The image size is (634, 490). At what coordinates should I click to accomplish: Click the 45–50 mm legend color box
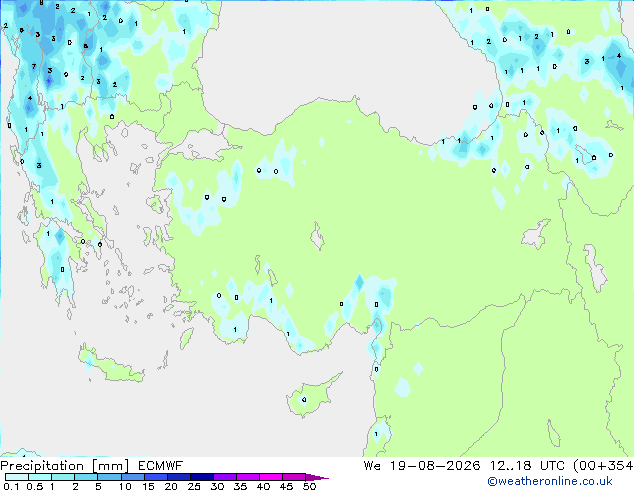click(294, 477)
